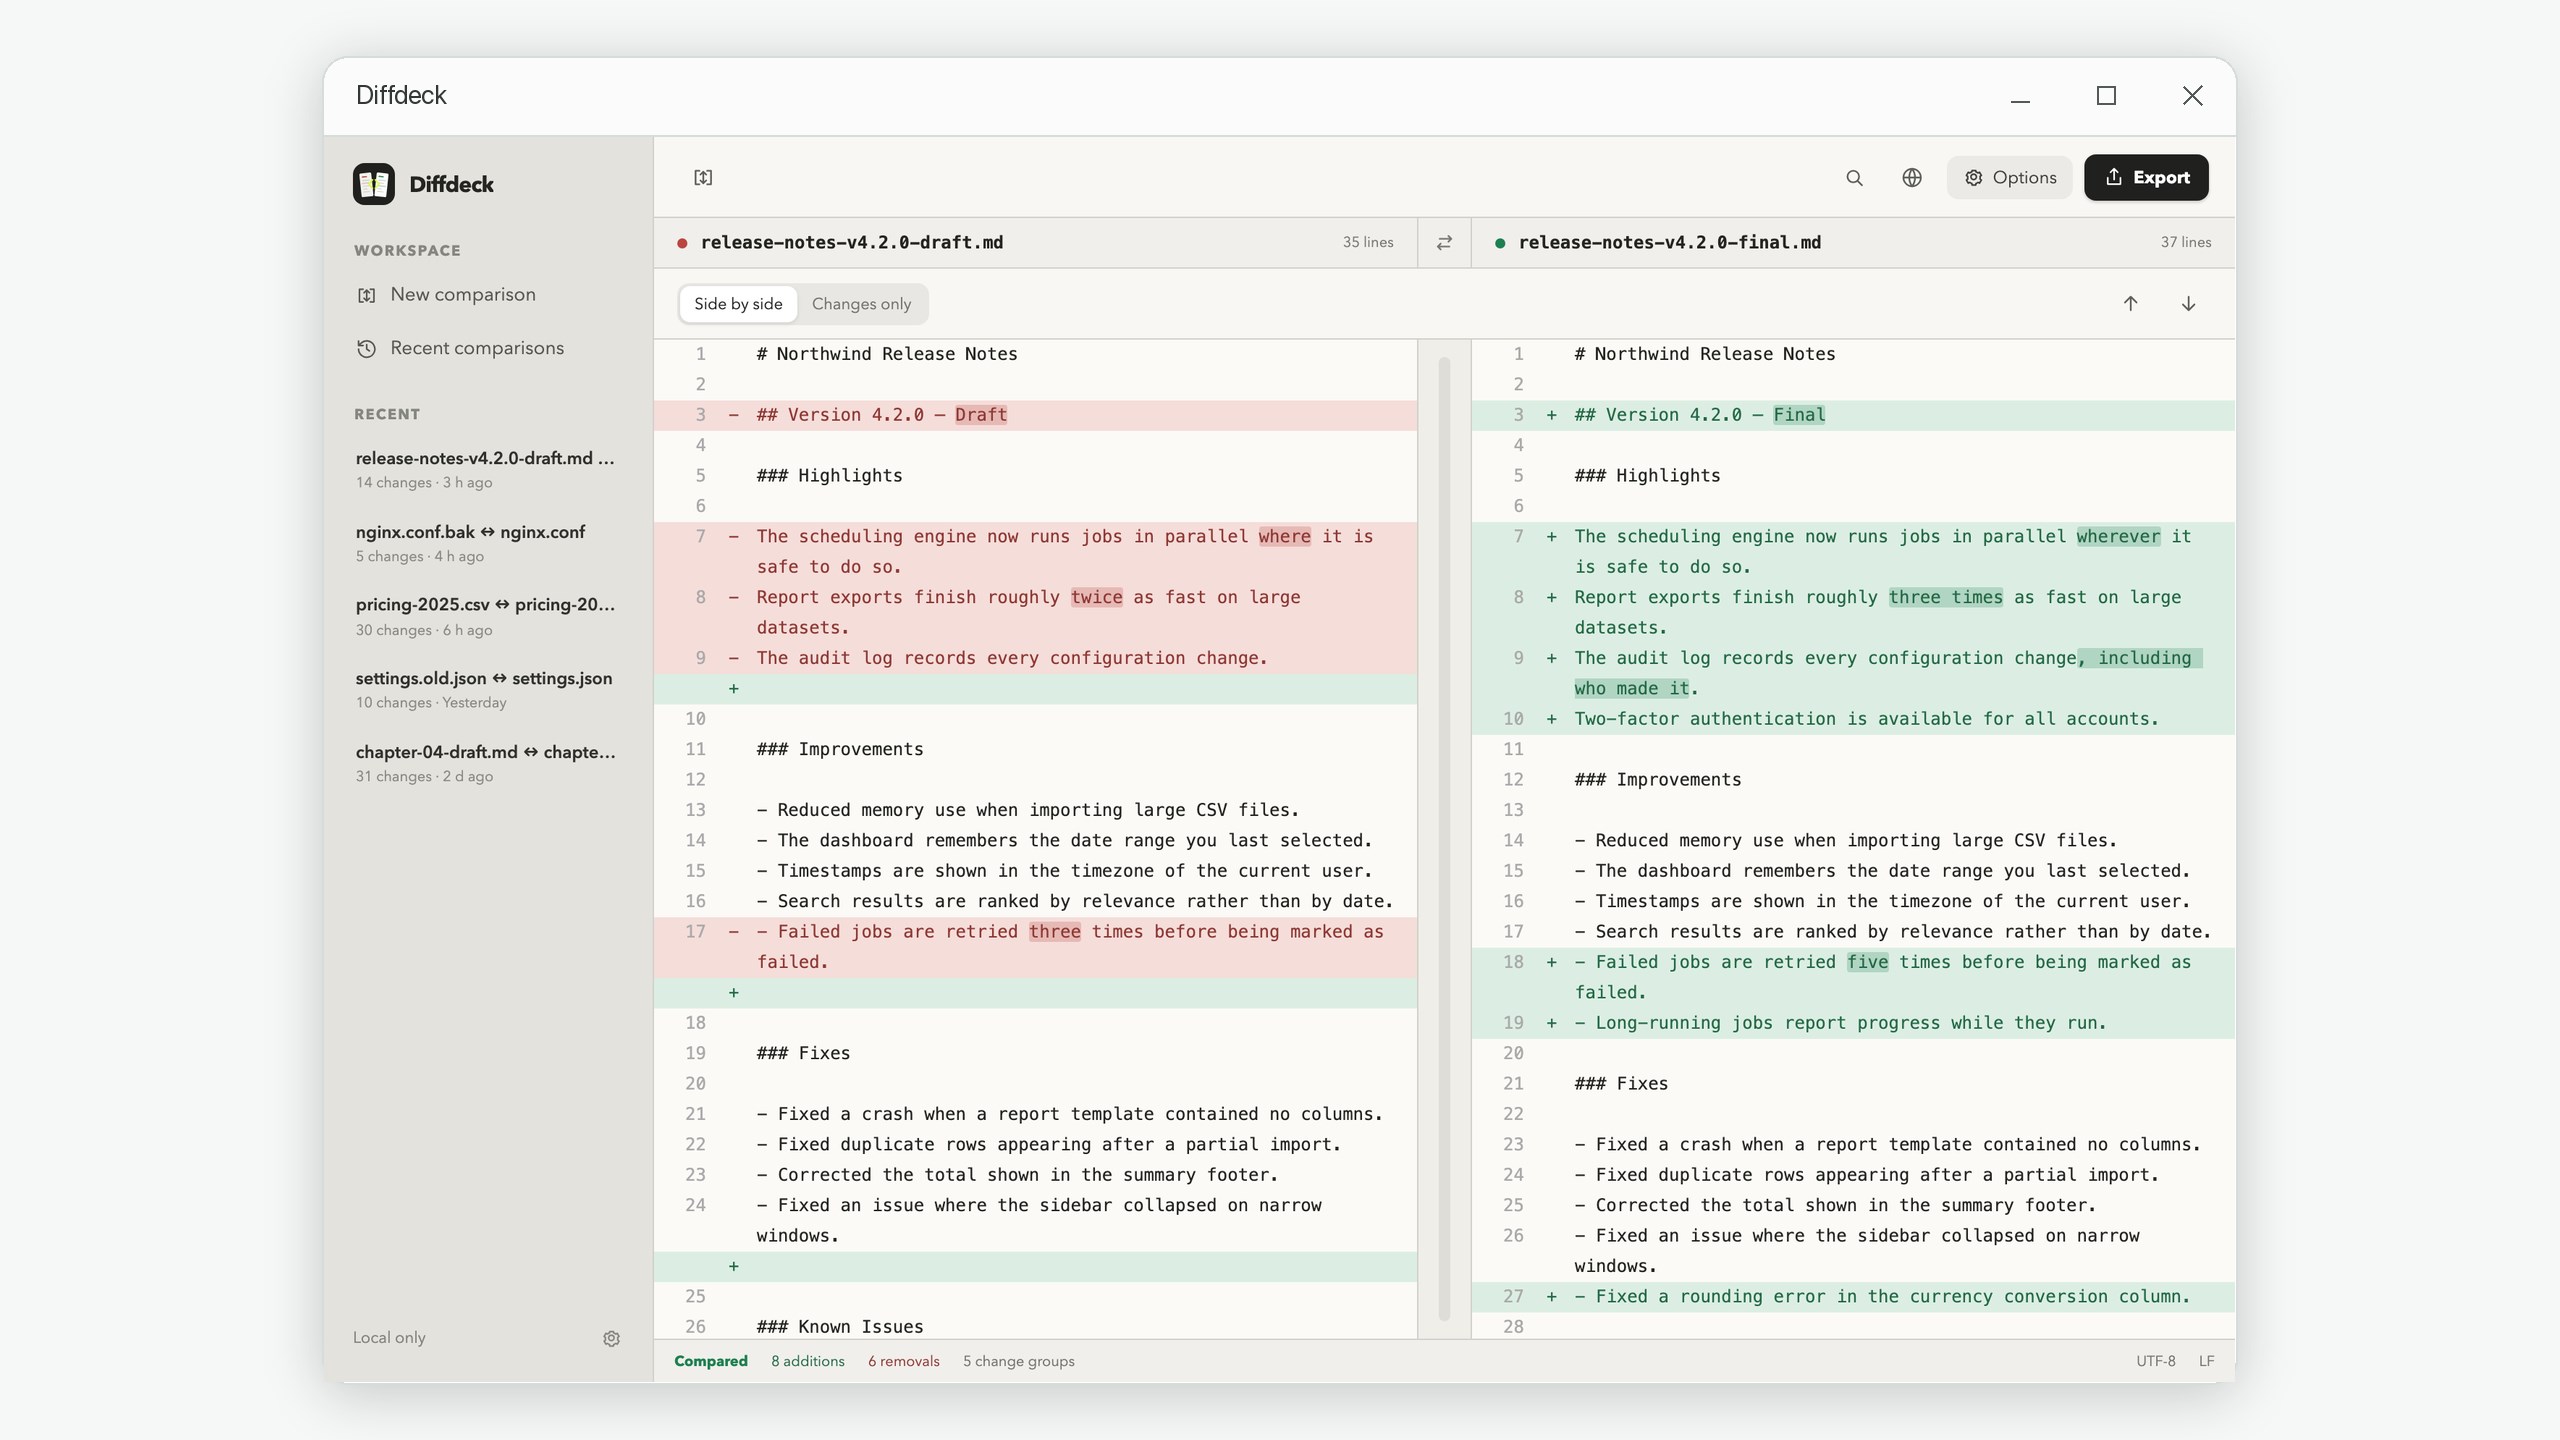
Task: Open recent chapter-04-draft.md comparison
Action: click(x=487, y=763)
